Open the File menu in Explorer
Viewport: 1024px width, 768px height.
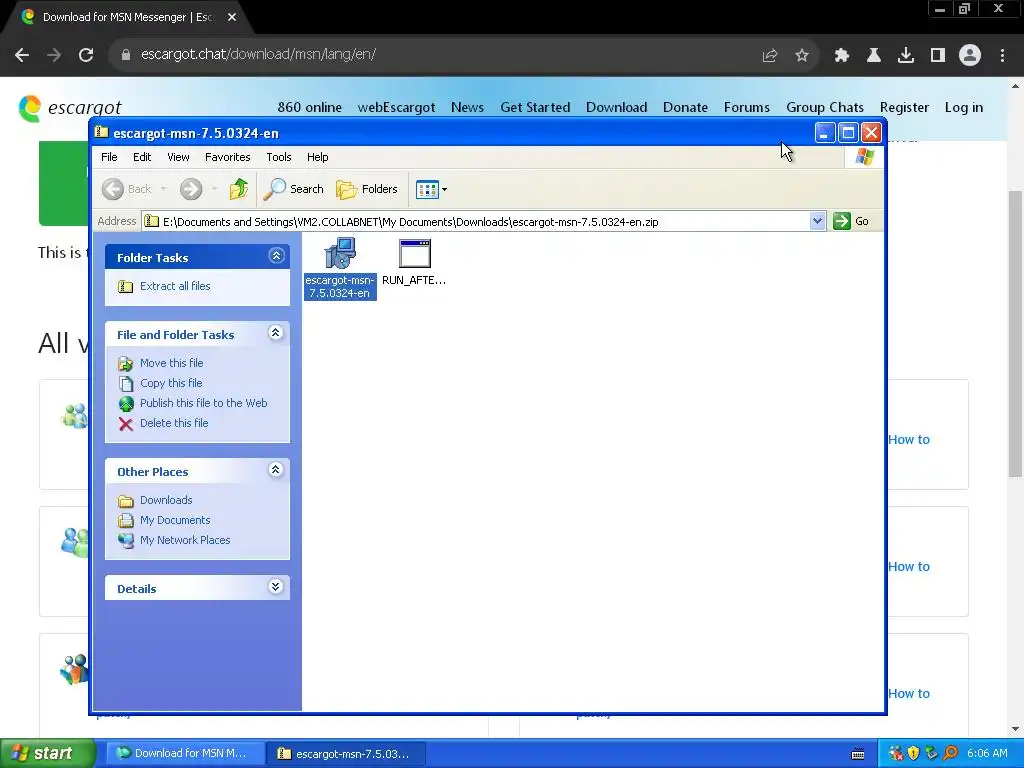(109, 157)
